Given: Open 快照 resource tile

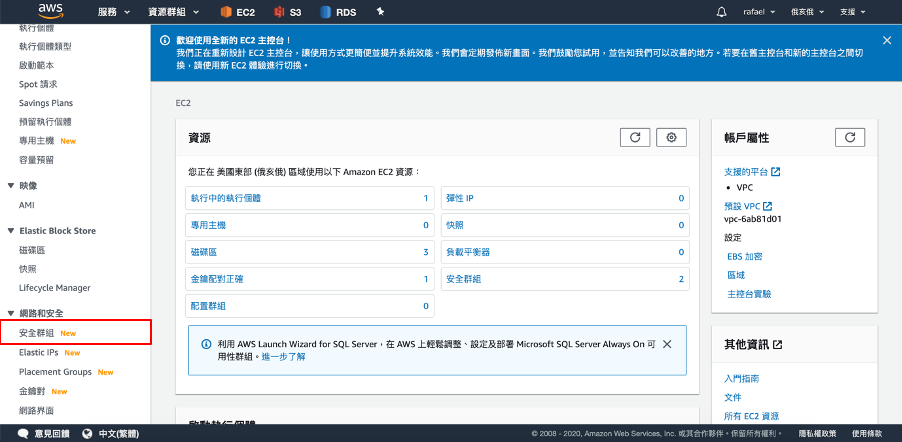Looking at the screenshot, I should [x=565, y=225].
